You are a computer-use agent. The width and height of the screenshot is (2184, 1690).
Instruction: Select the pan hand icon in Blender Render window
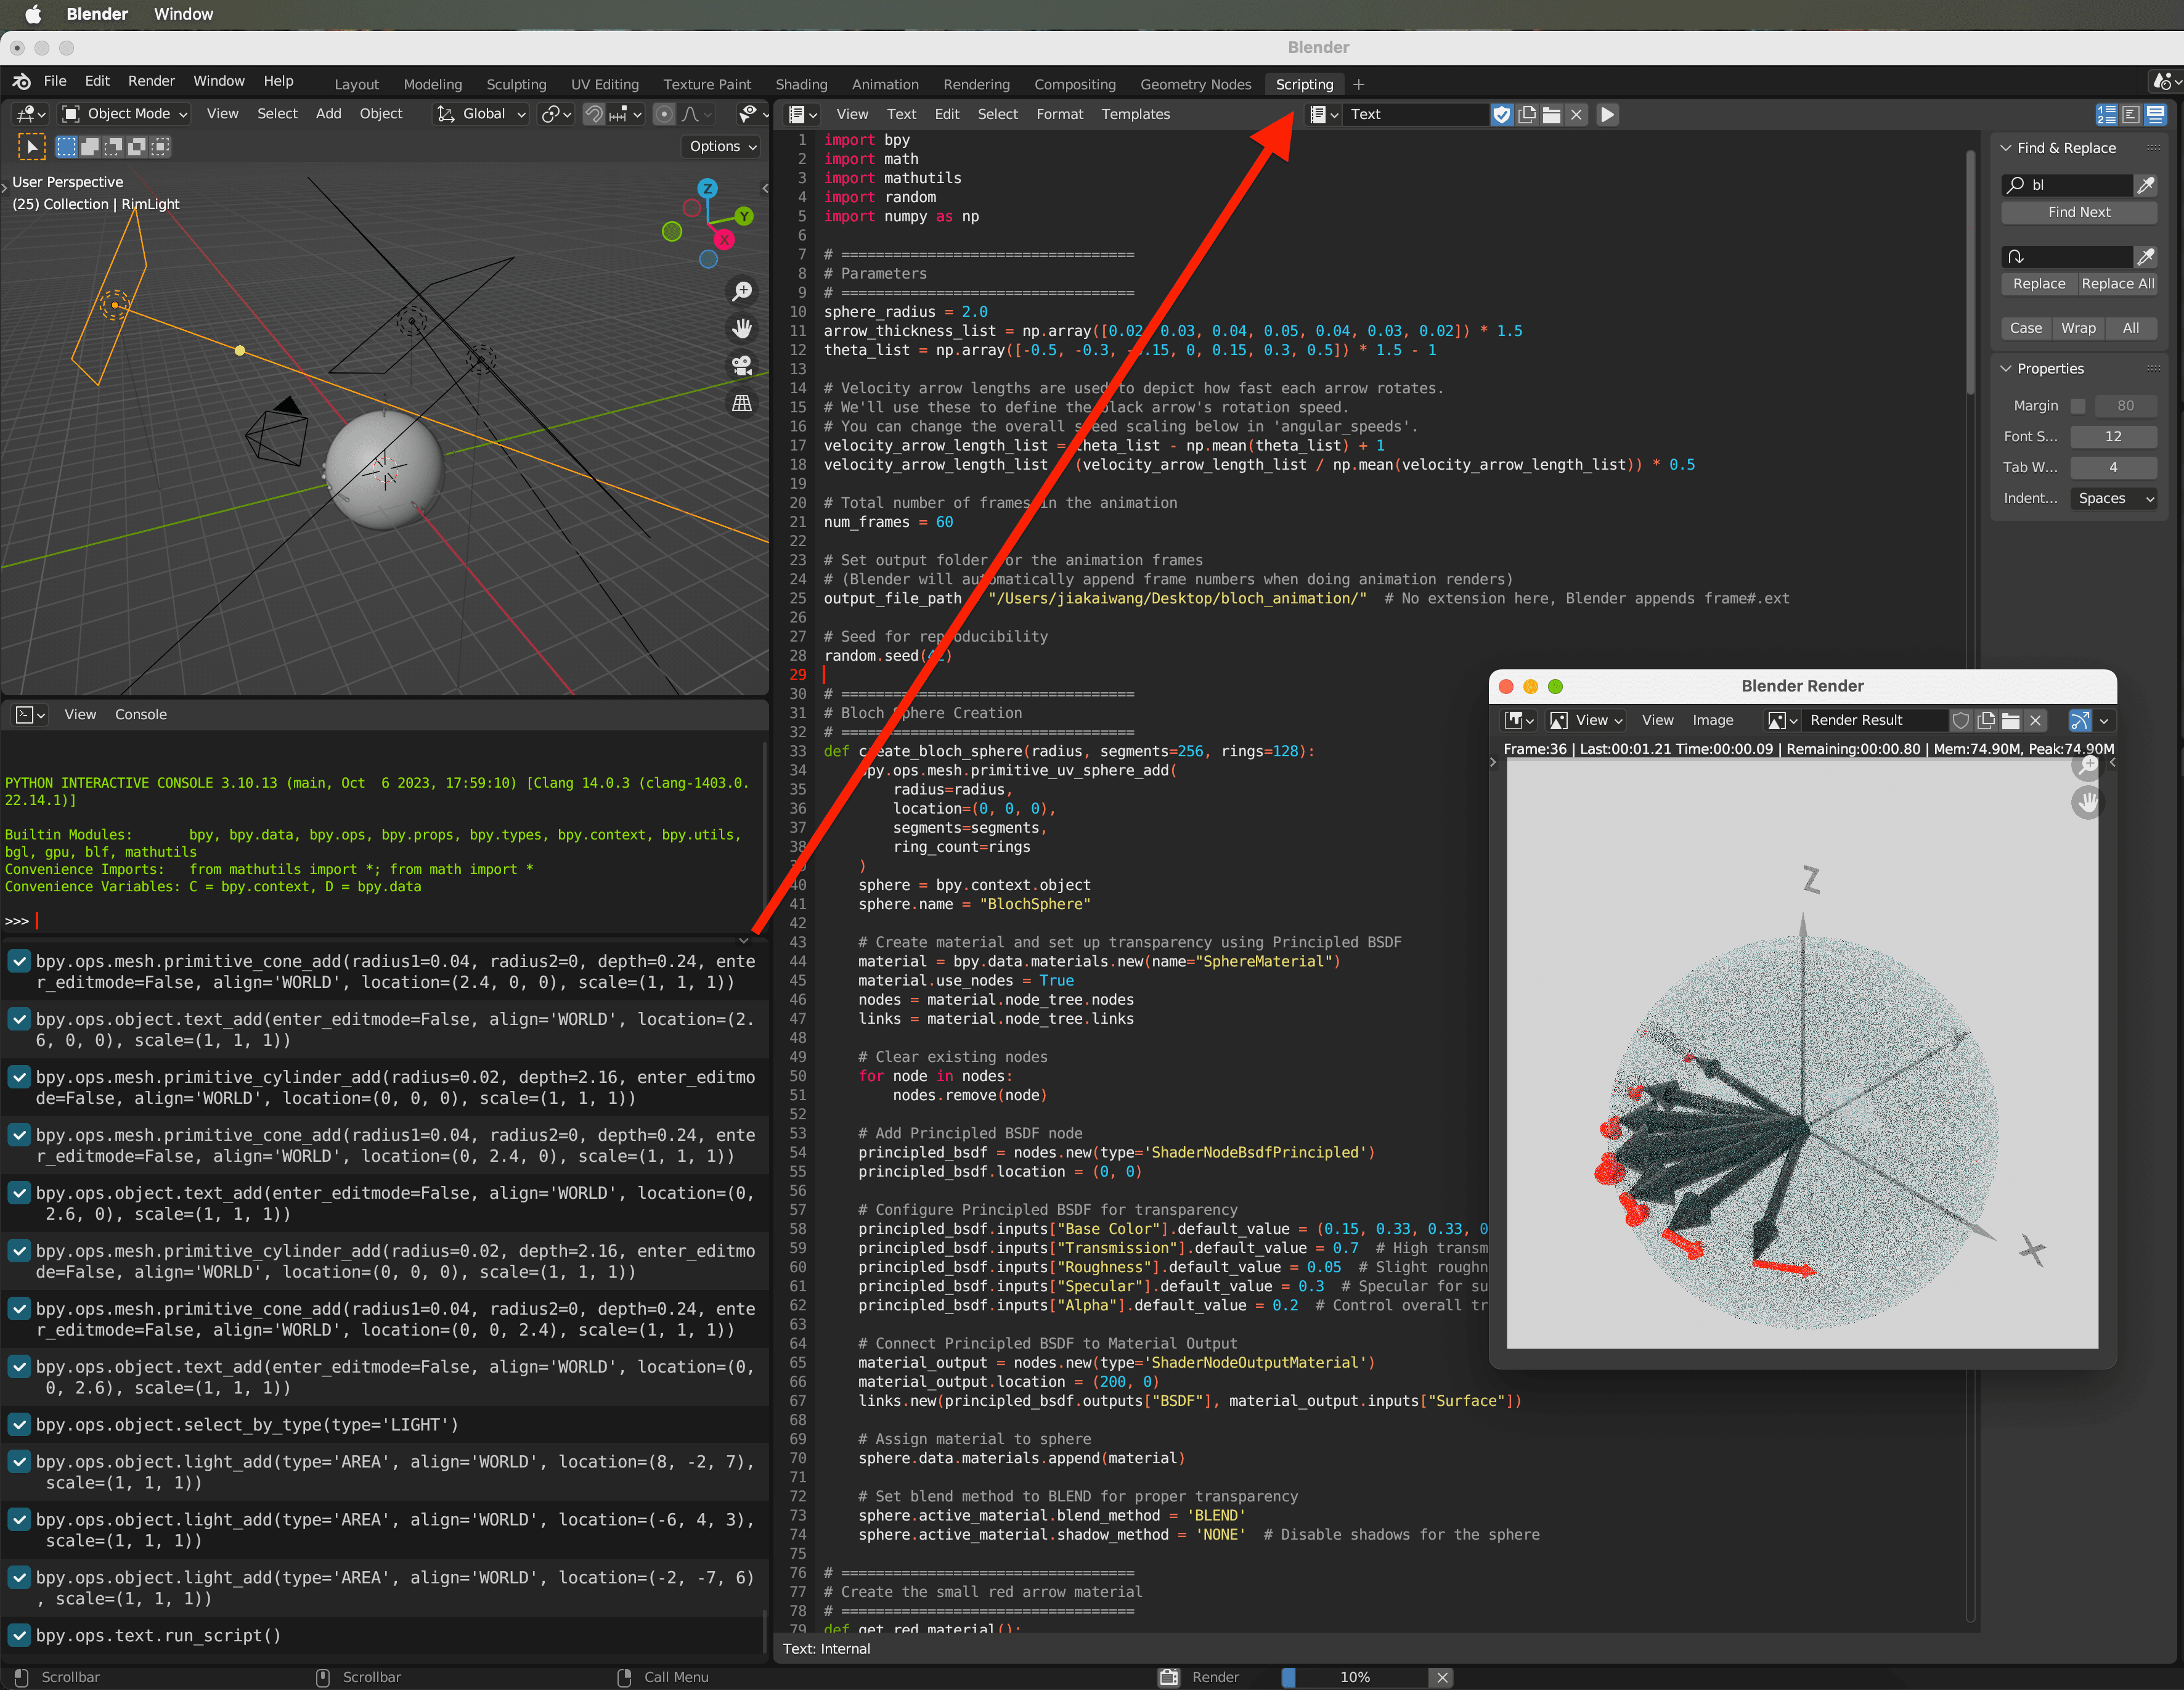pyautogui.click(x=2089, y=802)
